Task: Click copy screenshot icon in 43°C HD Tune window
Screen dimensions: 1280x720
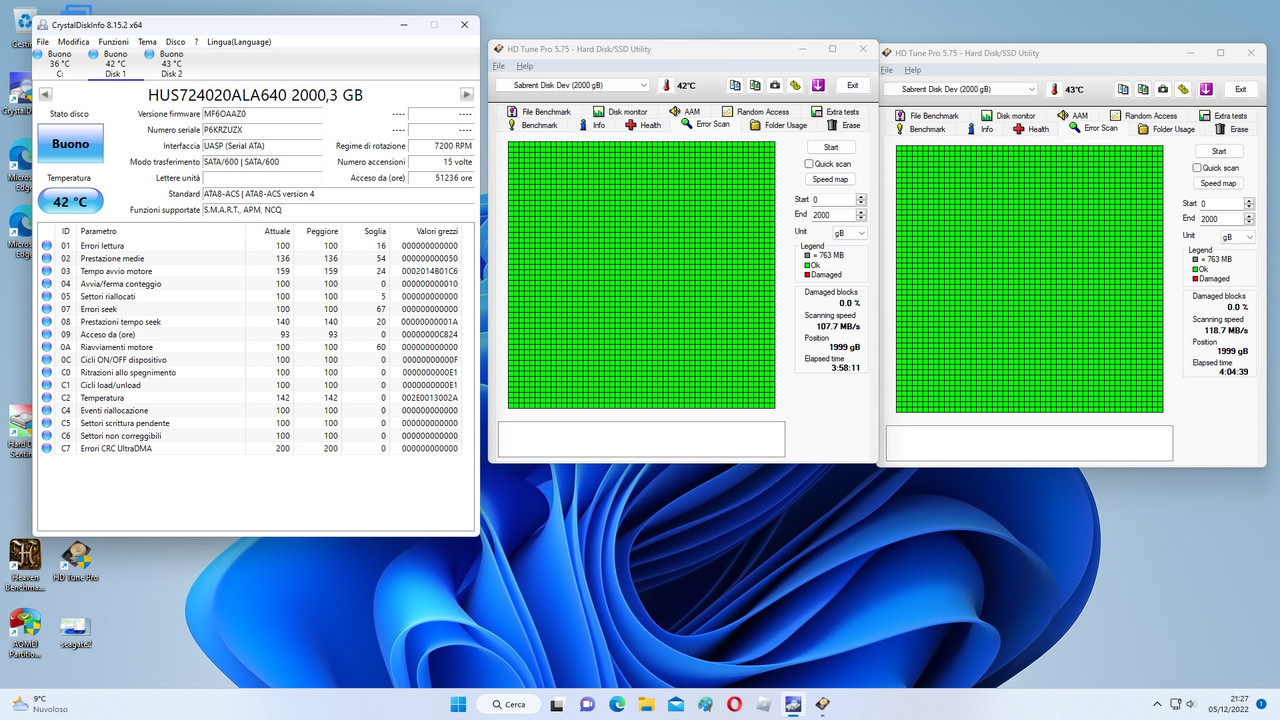Action: tap(1143, 89)
